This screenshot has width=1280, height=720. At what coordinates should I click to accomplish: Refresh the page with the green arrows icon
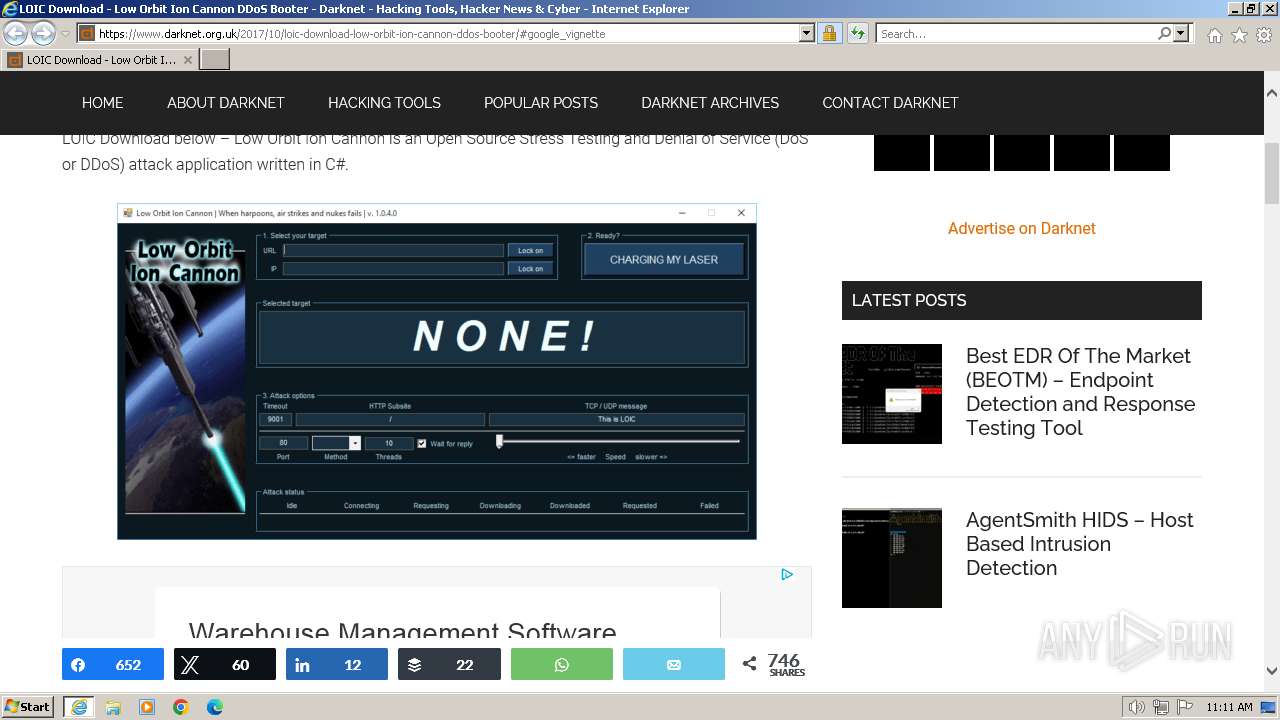[857, 33]
